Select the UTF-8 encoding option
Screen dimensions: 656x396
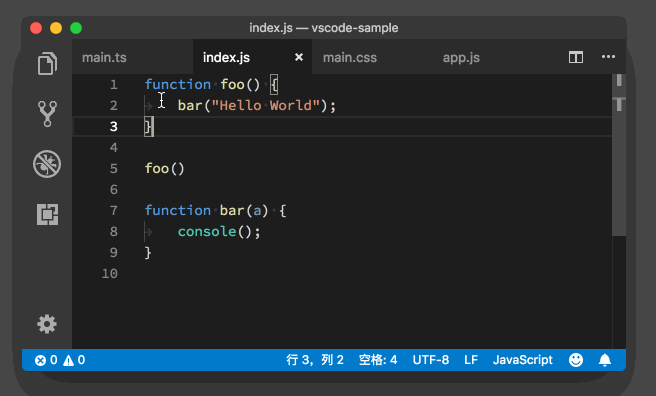coord(430,360)
